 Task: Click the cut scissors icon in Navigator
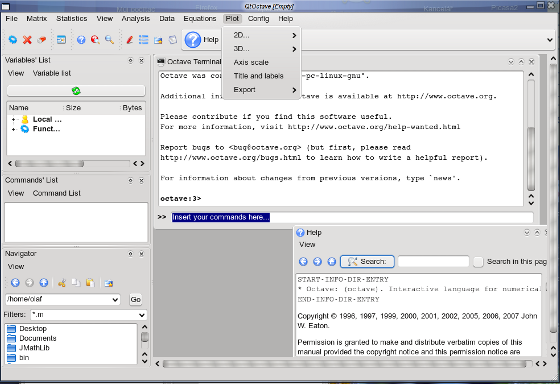(x=62, y=283)
